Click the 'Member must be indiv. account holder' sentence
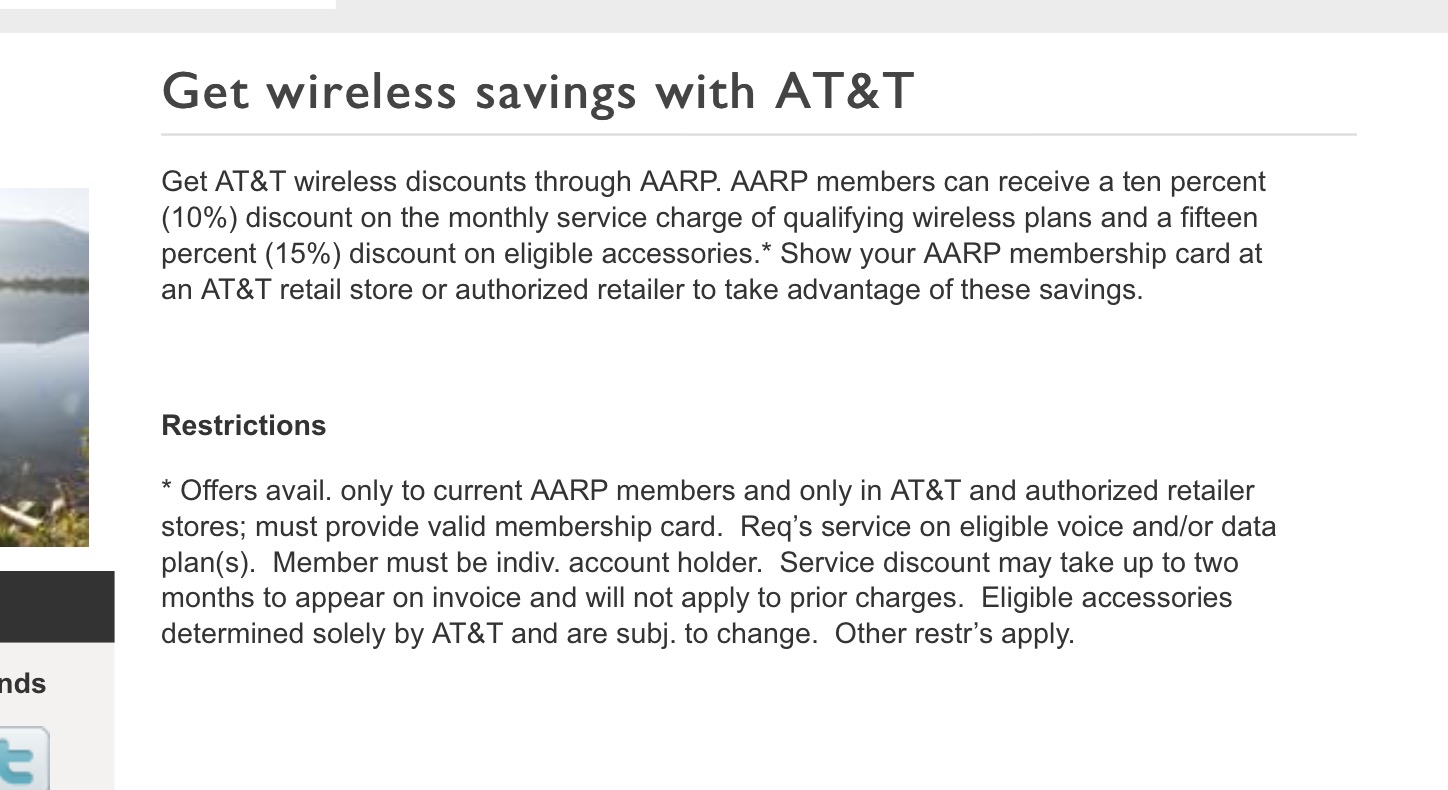The height and width of the screenshot is (790, 1448). tap(517, 563)
